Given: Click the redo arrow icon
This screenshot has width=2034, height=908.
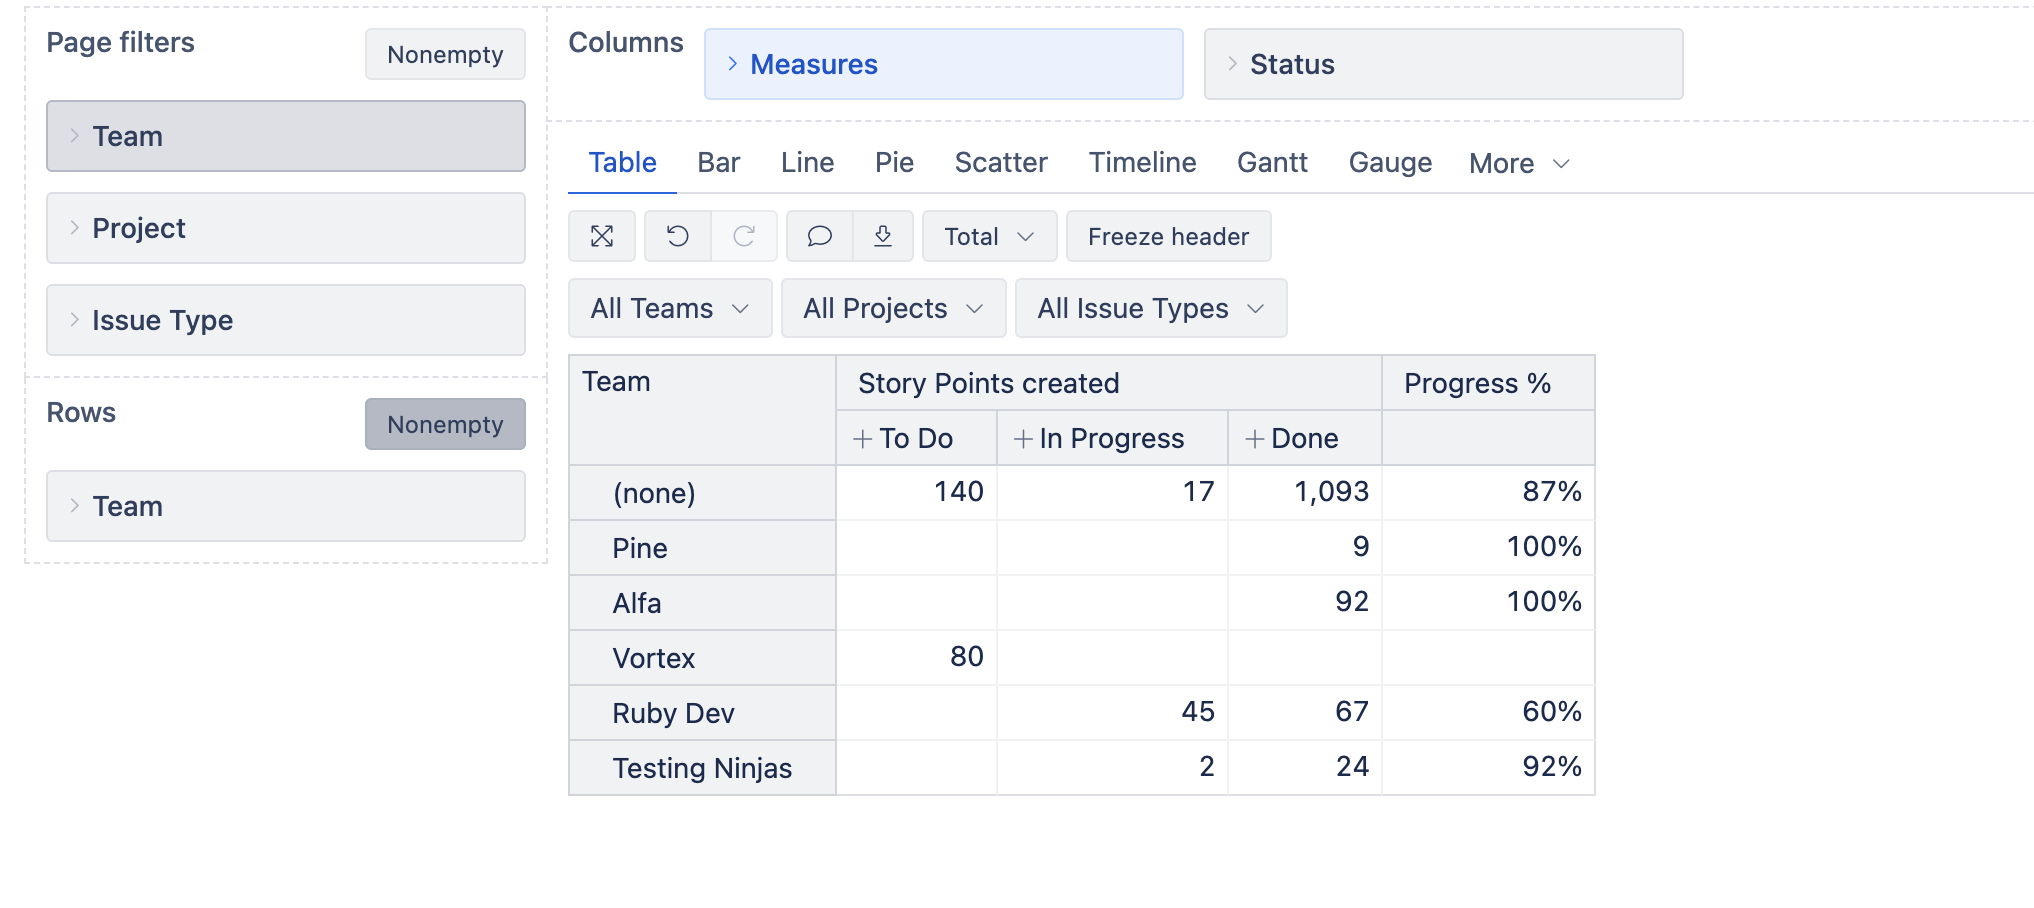Looking at the screenshot, I should click(744, 236).
